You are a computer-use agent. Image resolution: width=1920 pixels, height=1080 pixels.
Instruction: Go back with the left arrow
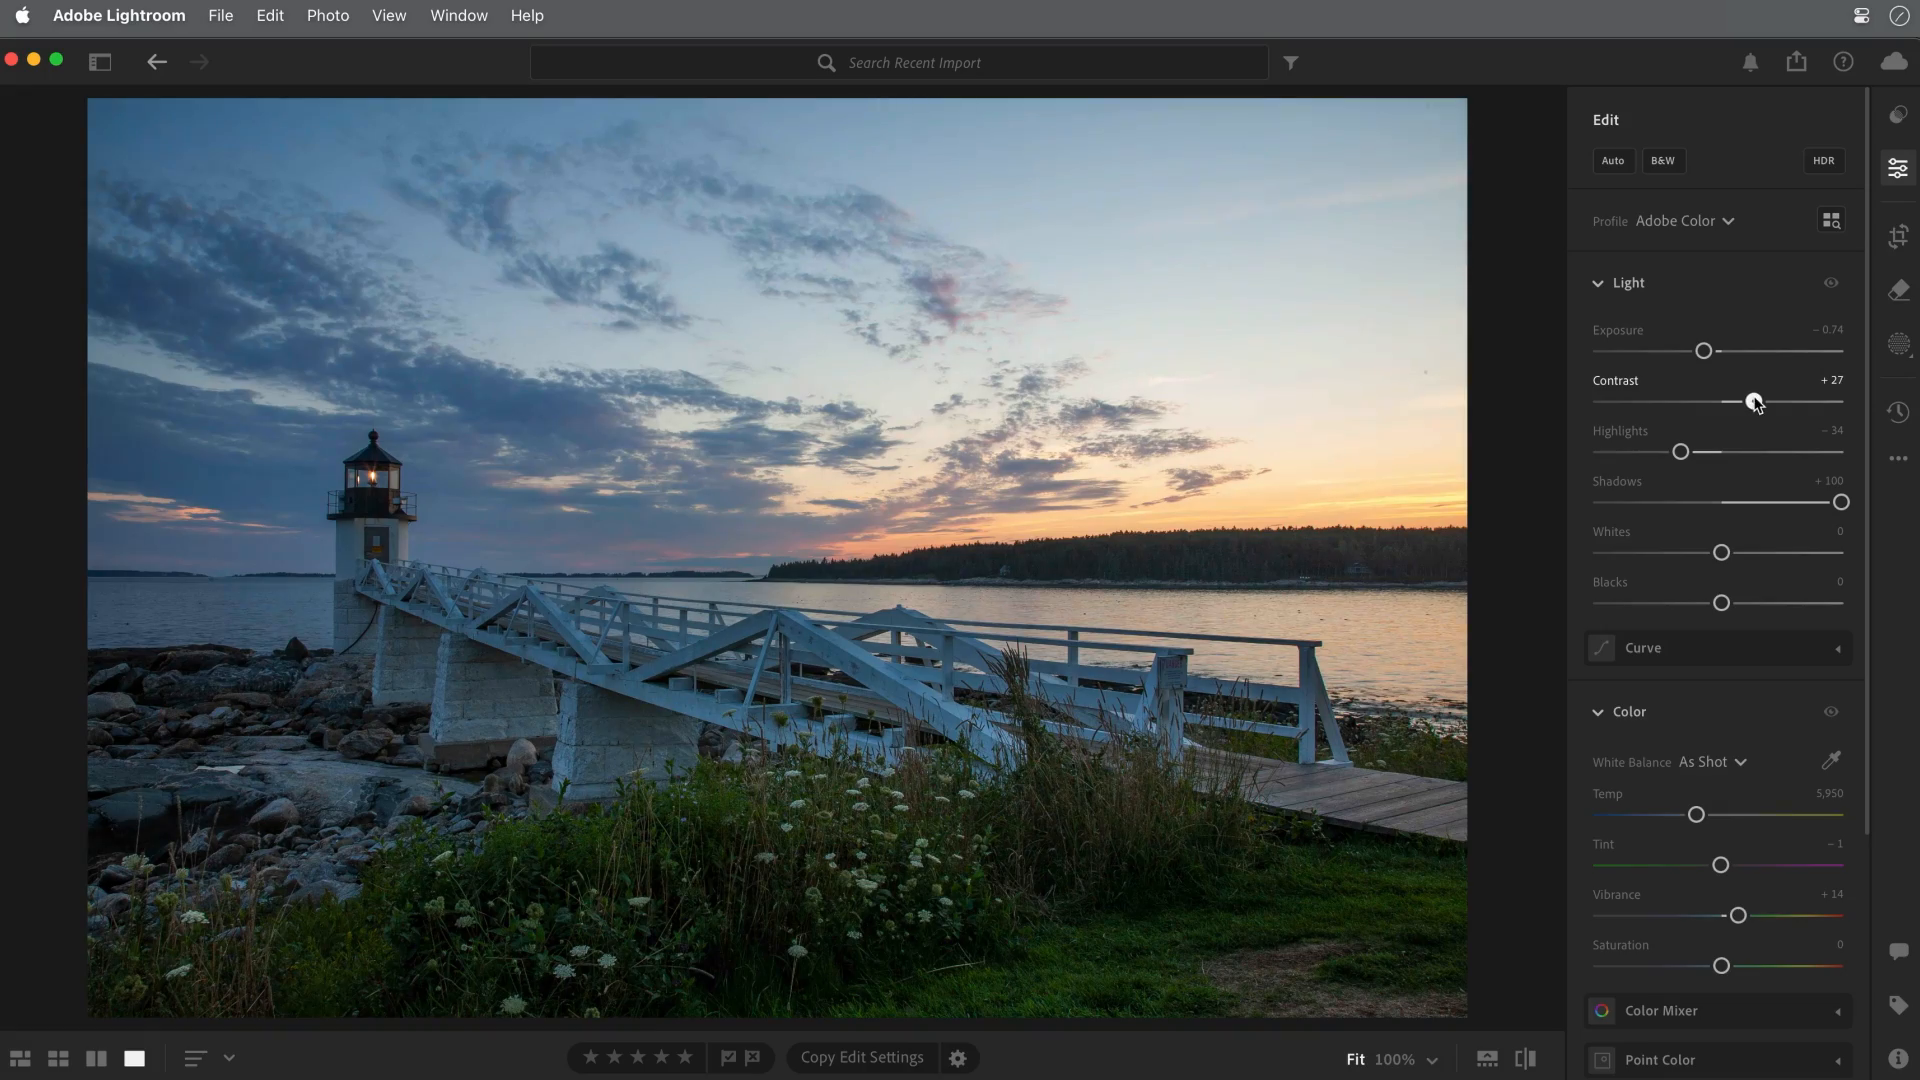point(157,62)
